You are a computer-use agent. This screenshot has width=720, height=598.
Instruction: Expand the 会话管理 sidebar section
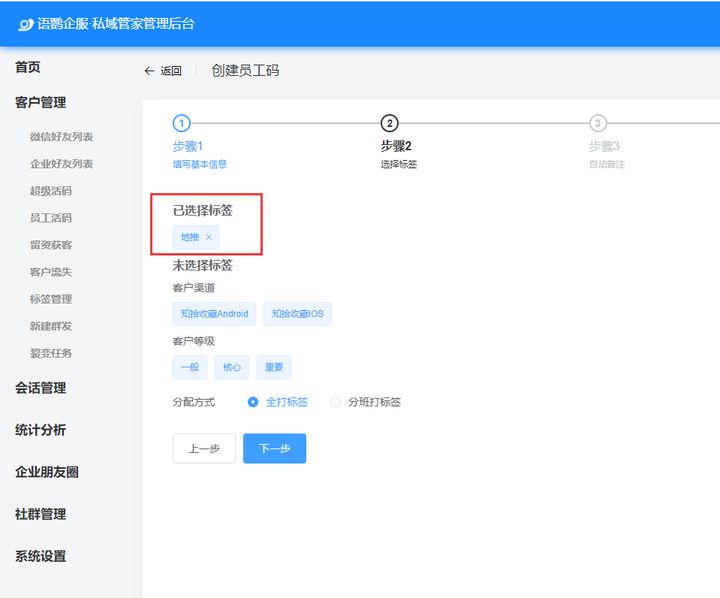(40, 388)
